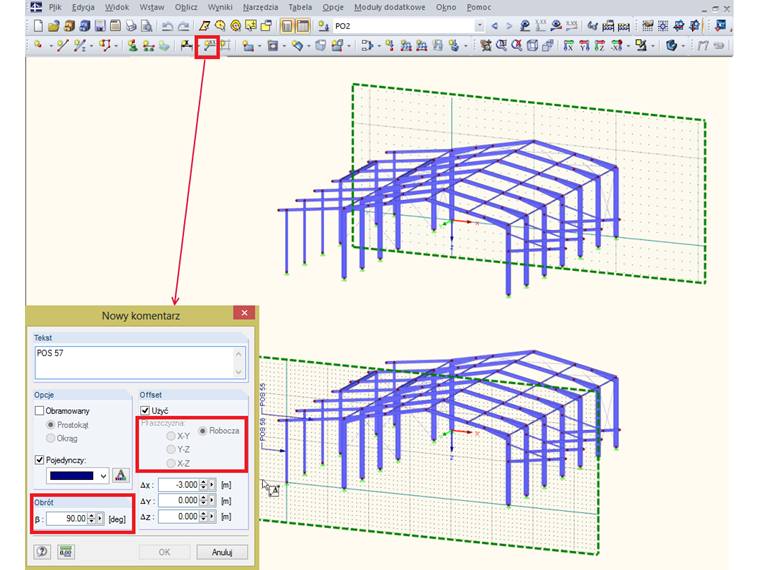Open the Oblicz menu

[186, 7]
